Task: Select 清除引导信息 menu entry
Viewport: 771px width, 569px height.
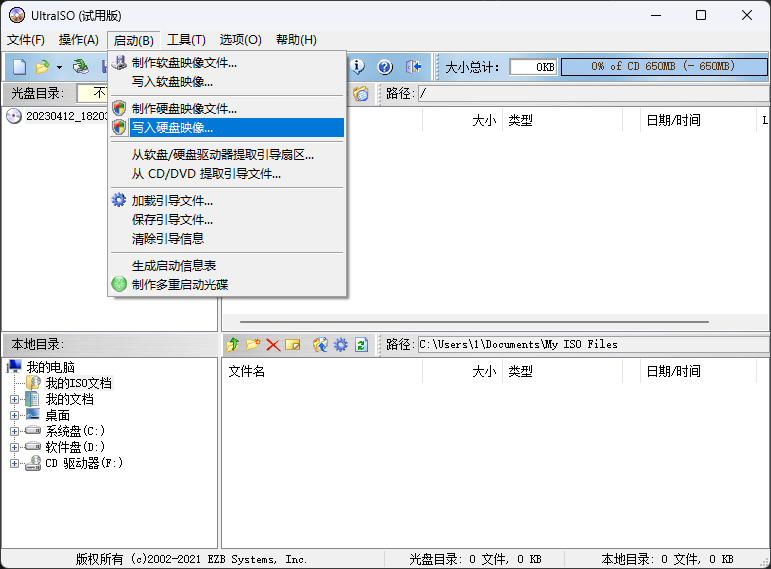Action: point(227,239)
